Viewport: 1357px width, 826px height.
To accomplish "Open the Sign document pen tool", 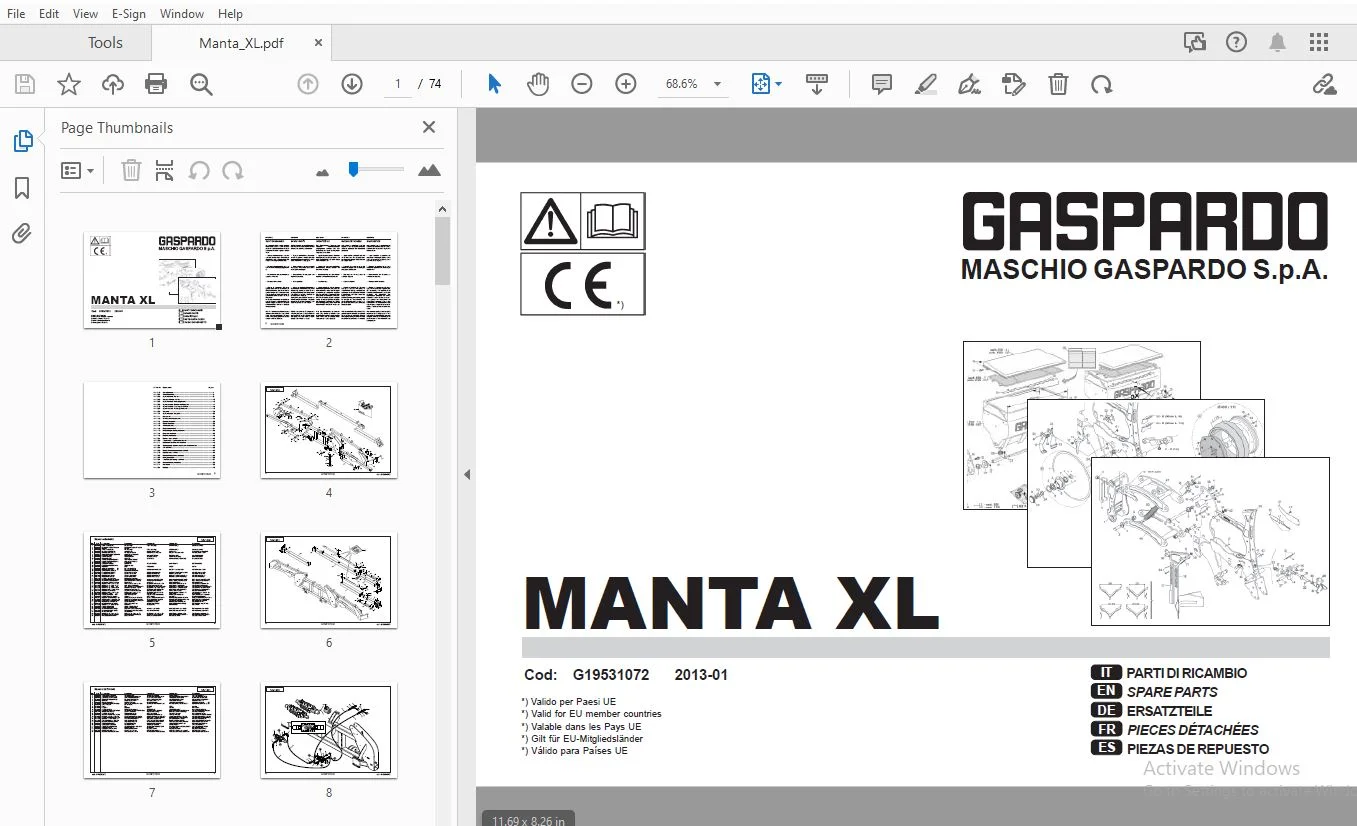I will coord(969,85).
